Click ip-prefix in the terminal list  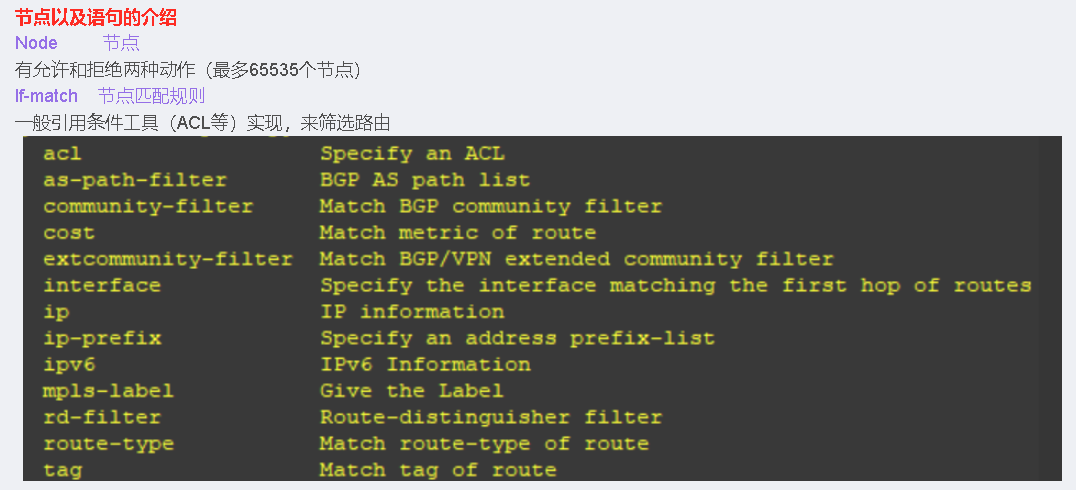pyautogui.click(x=102, y=338)
